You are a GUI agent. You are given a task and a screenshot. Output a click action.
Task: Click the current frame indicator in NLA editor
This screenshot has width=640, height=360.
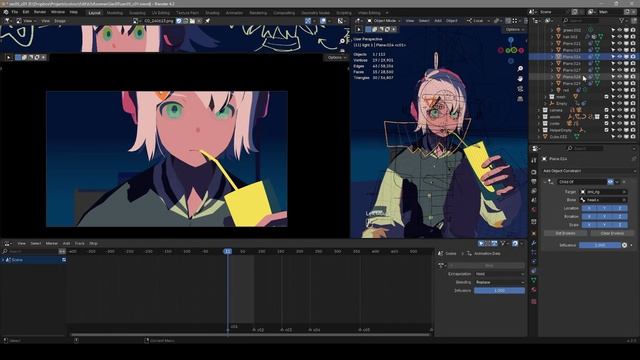[227, 251]
